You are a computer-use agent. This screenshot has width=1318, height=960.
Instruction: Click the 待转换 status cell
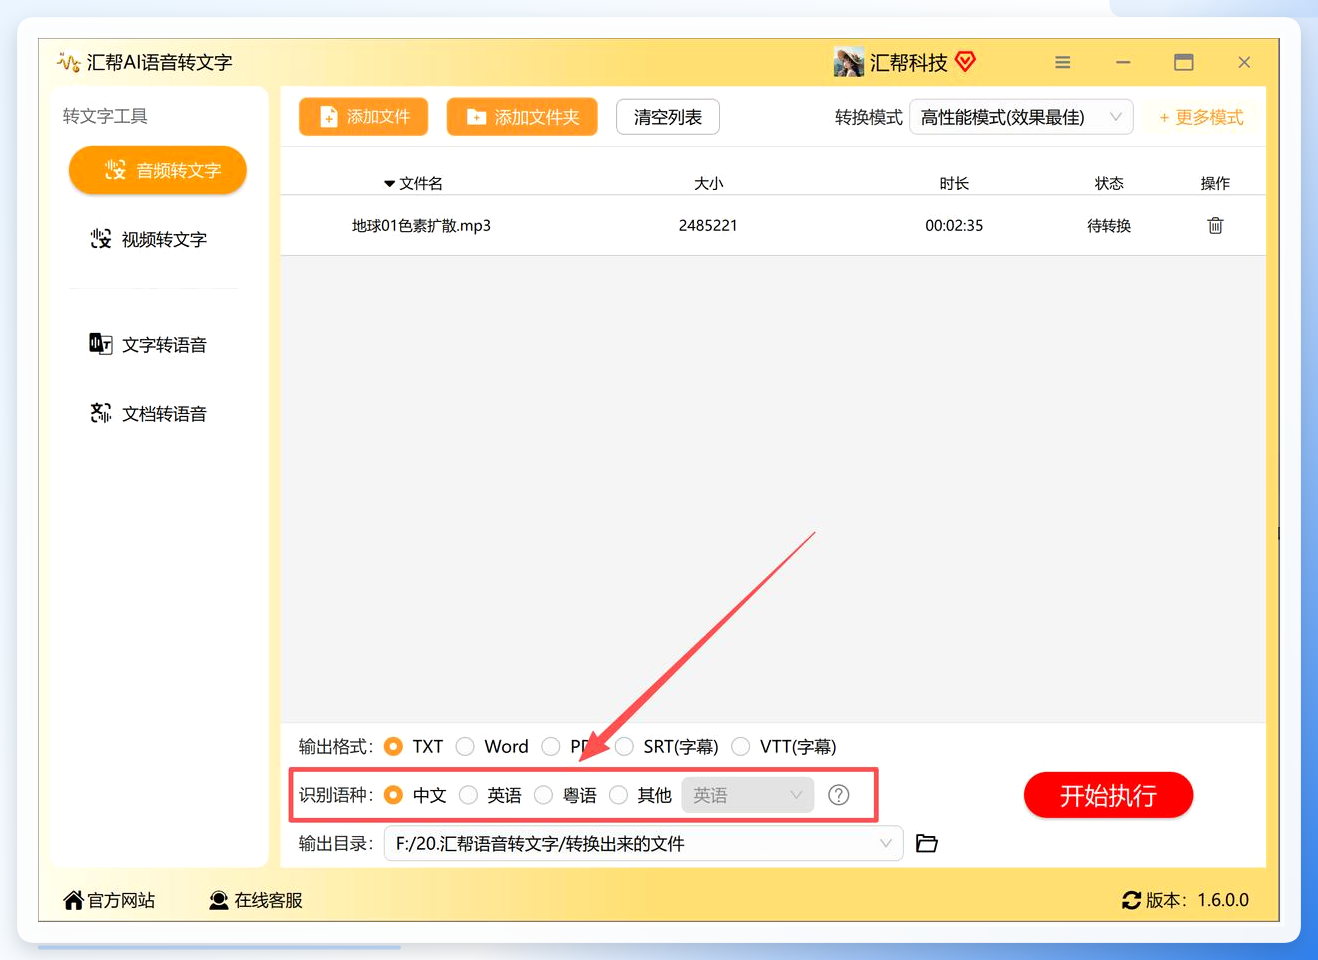point(1109,225)
